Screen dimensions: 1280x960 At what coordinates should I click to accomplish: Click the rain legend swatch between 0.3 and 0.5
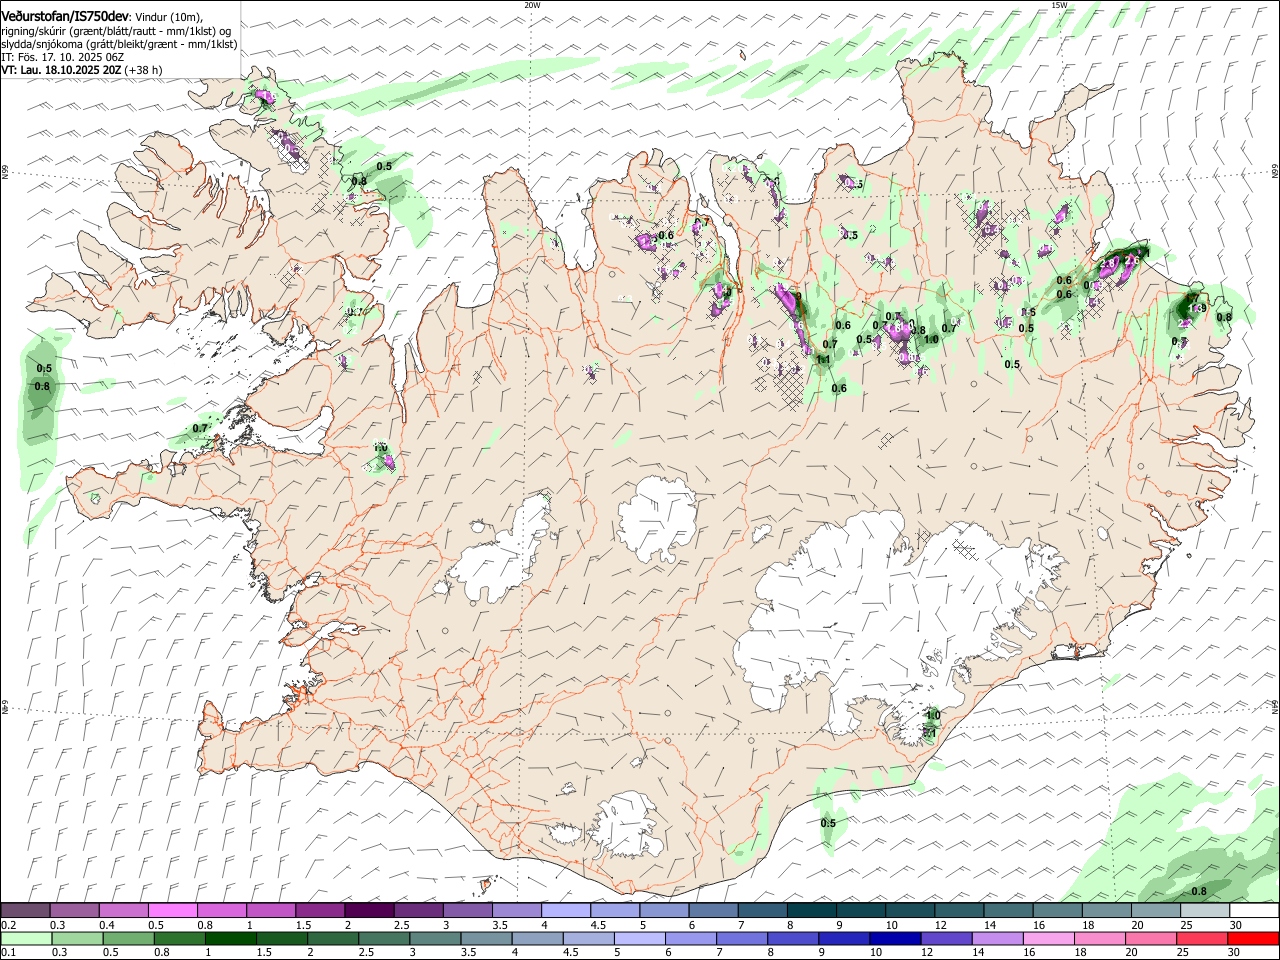(77, 938)
